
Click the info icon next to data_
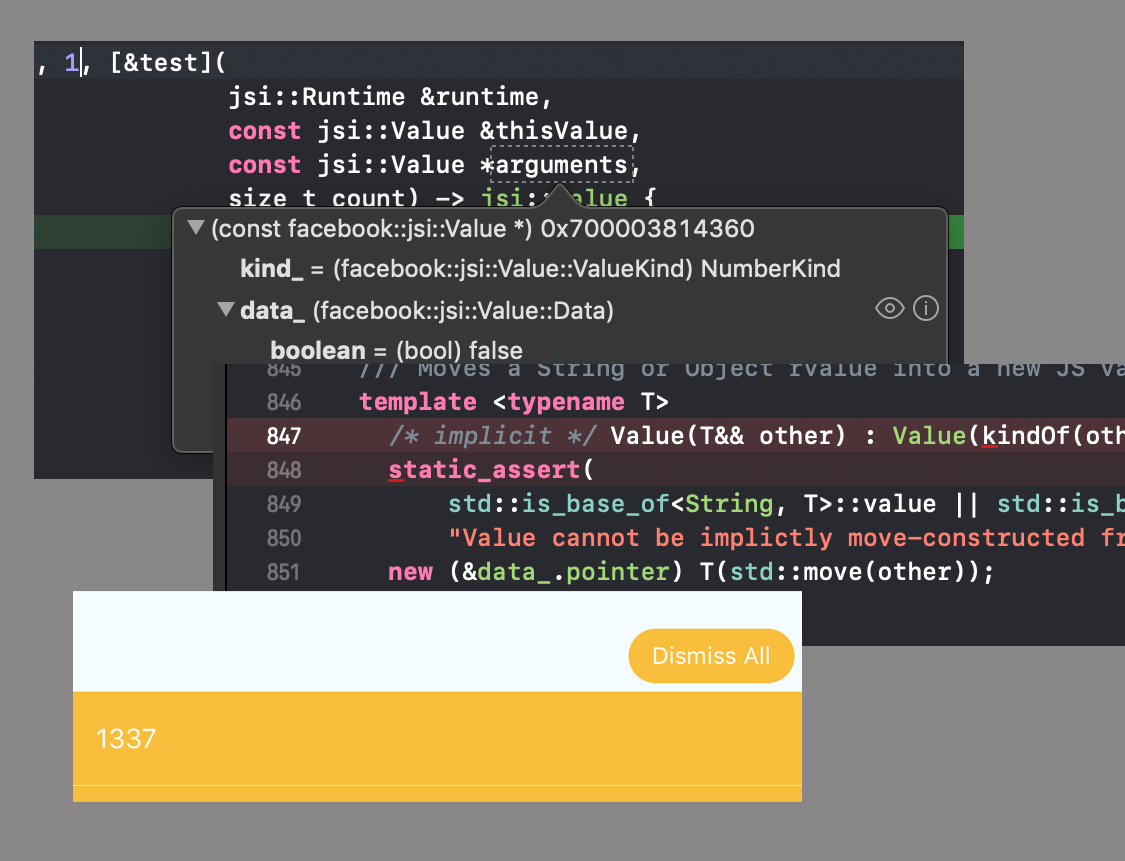925,308
